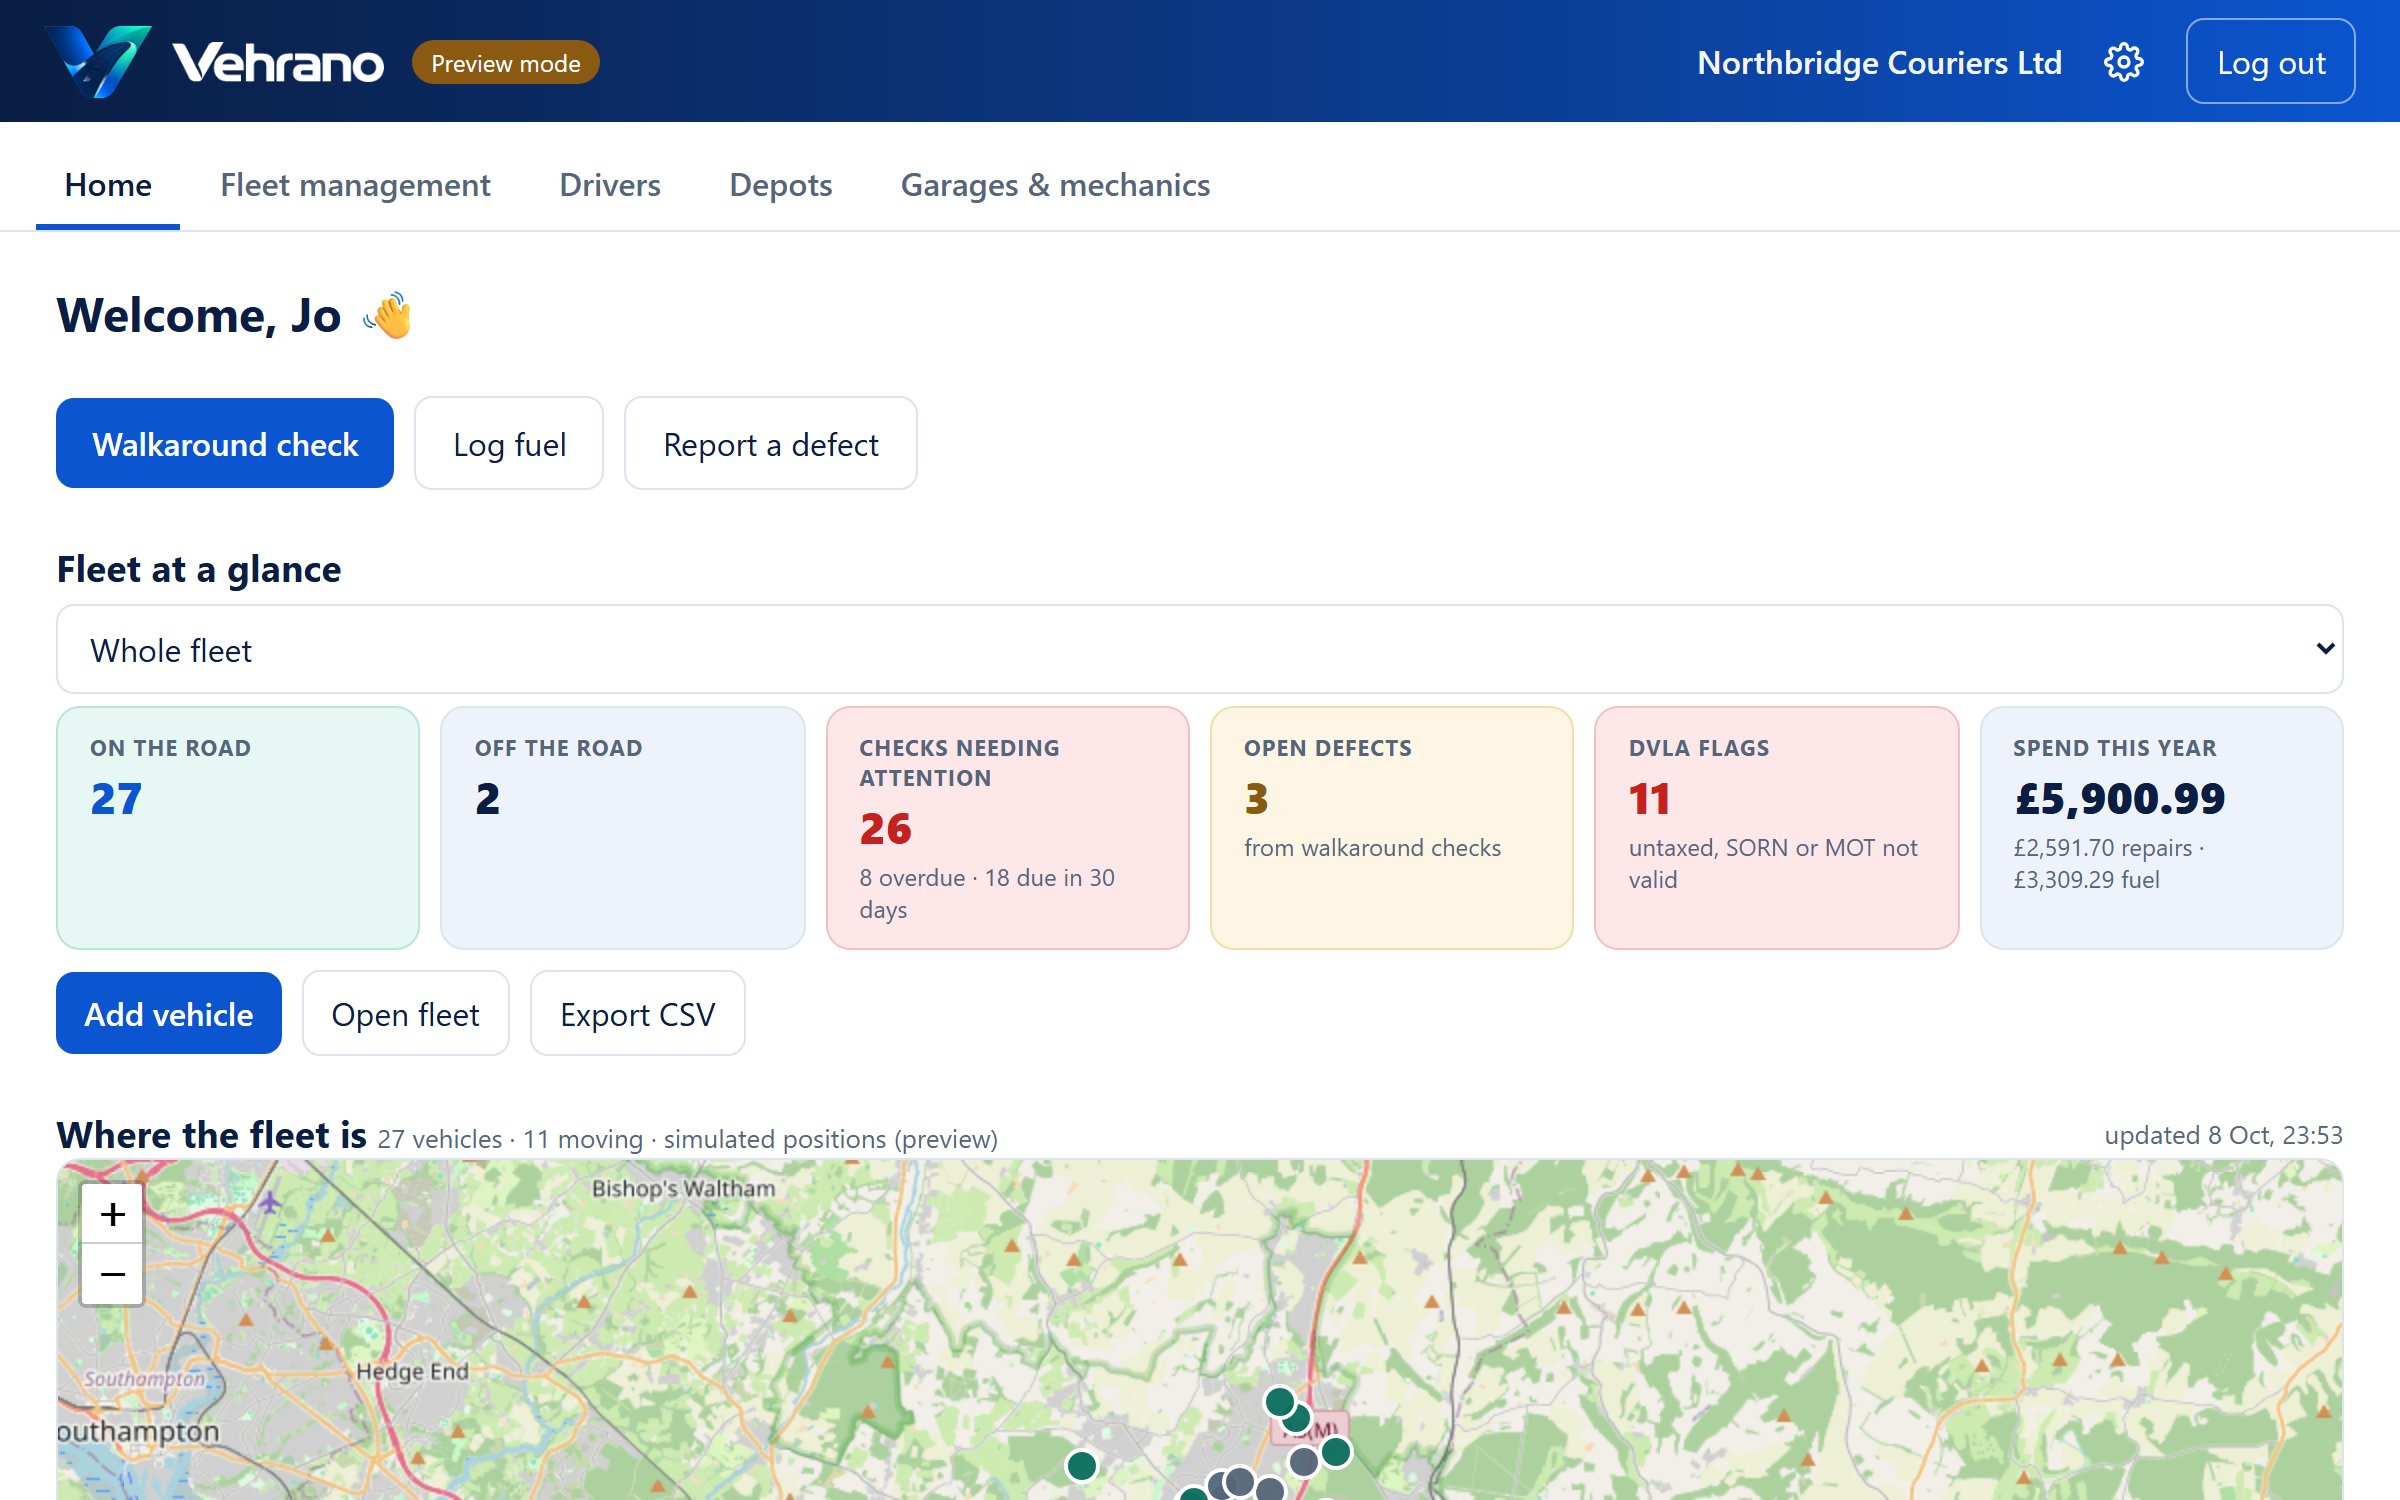Expand the Whole fleet dropdown

[1200, 649]
